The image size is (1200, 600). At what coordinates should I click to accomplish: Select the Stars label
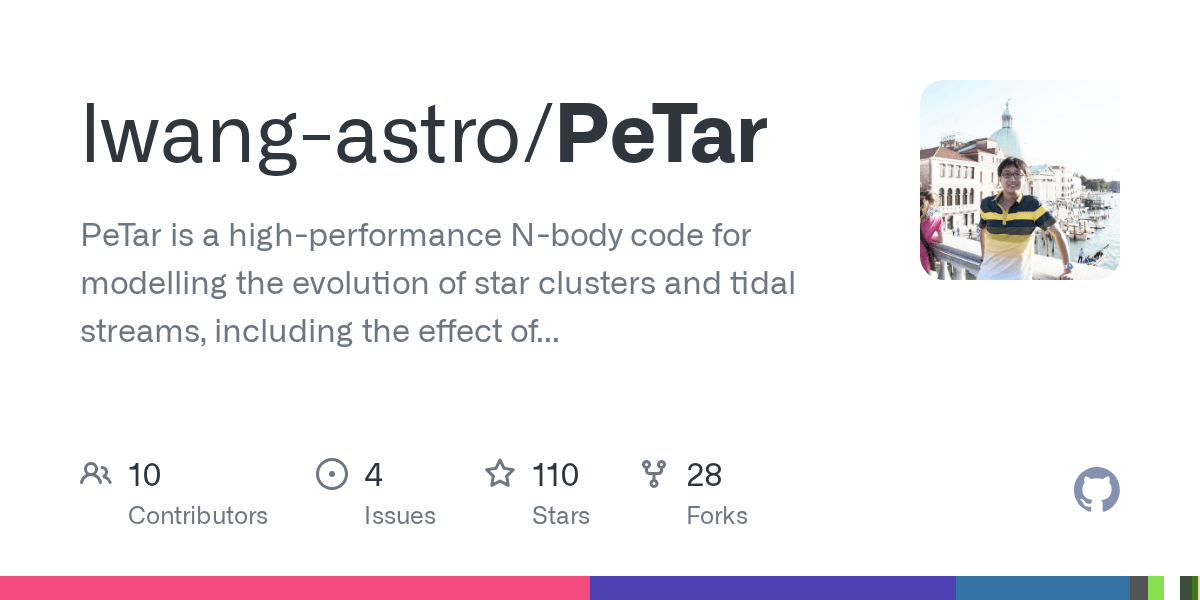[561, 516]
